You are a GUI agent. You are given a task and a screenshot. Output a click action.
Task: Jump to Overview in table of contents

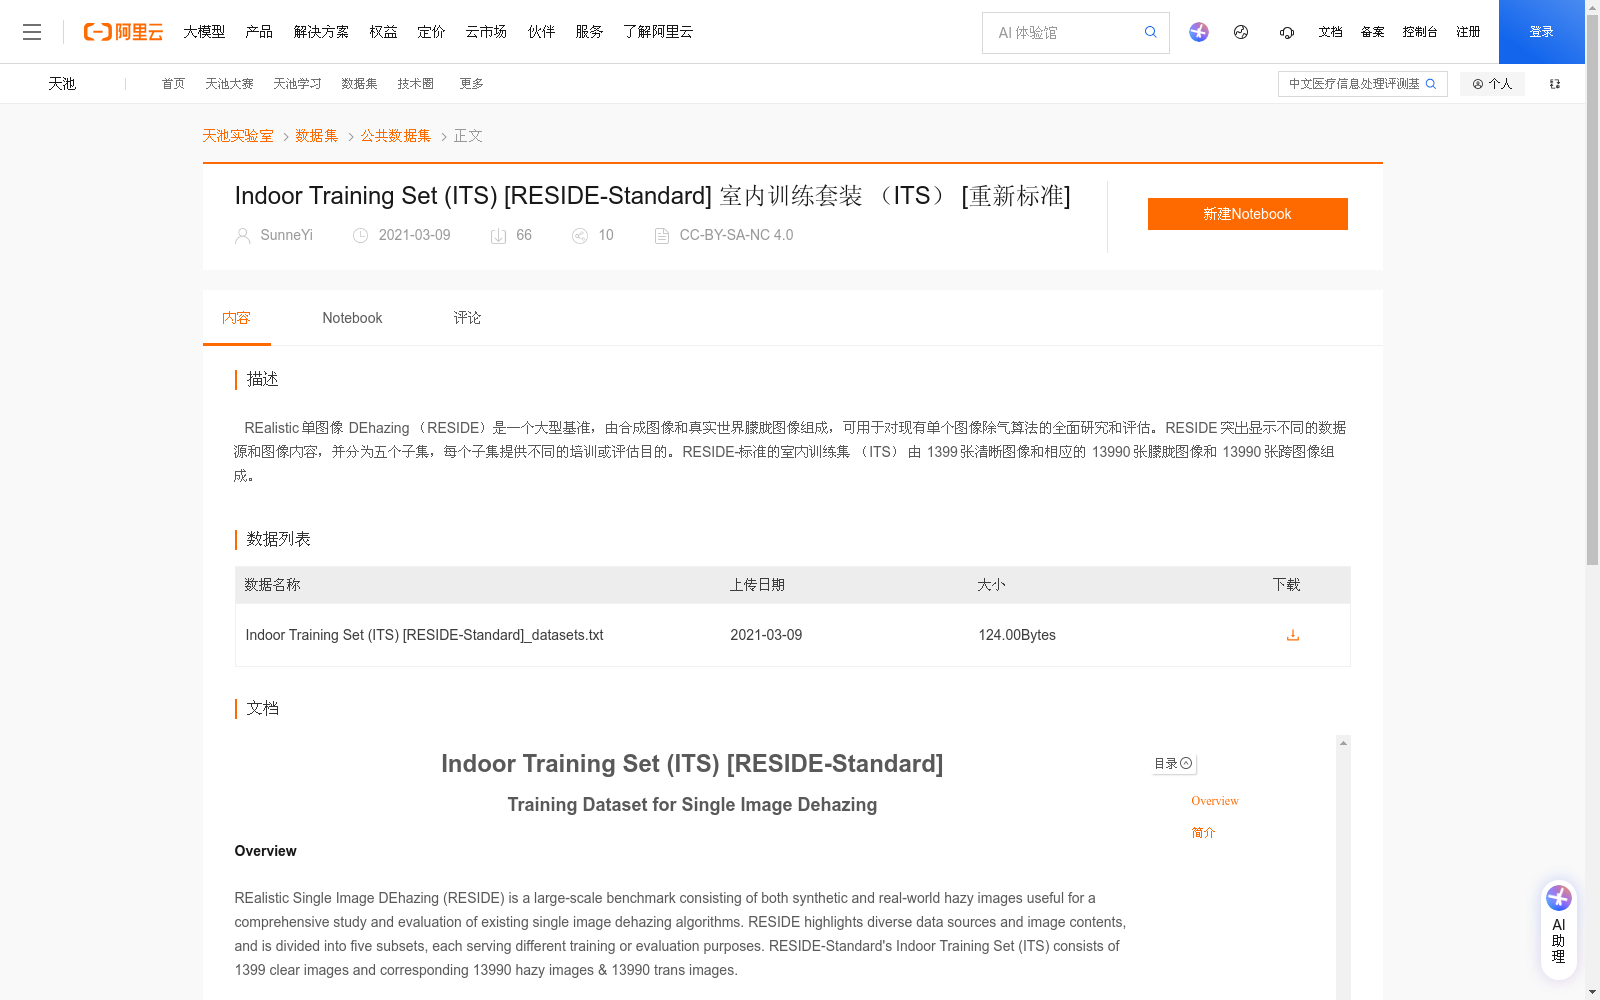[x=1215, y=801]
